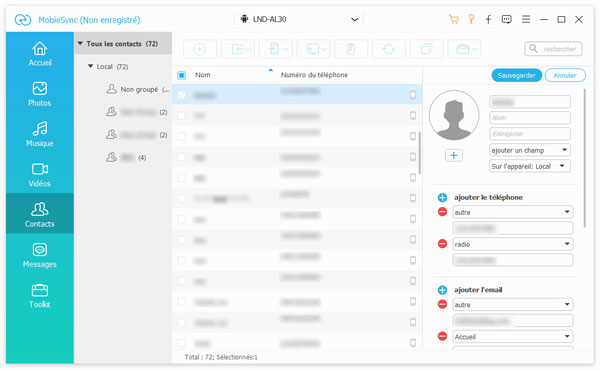This screenshot has width=600, height=370.
Task: Open the Vidéos section
Action: 40,175
